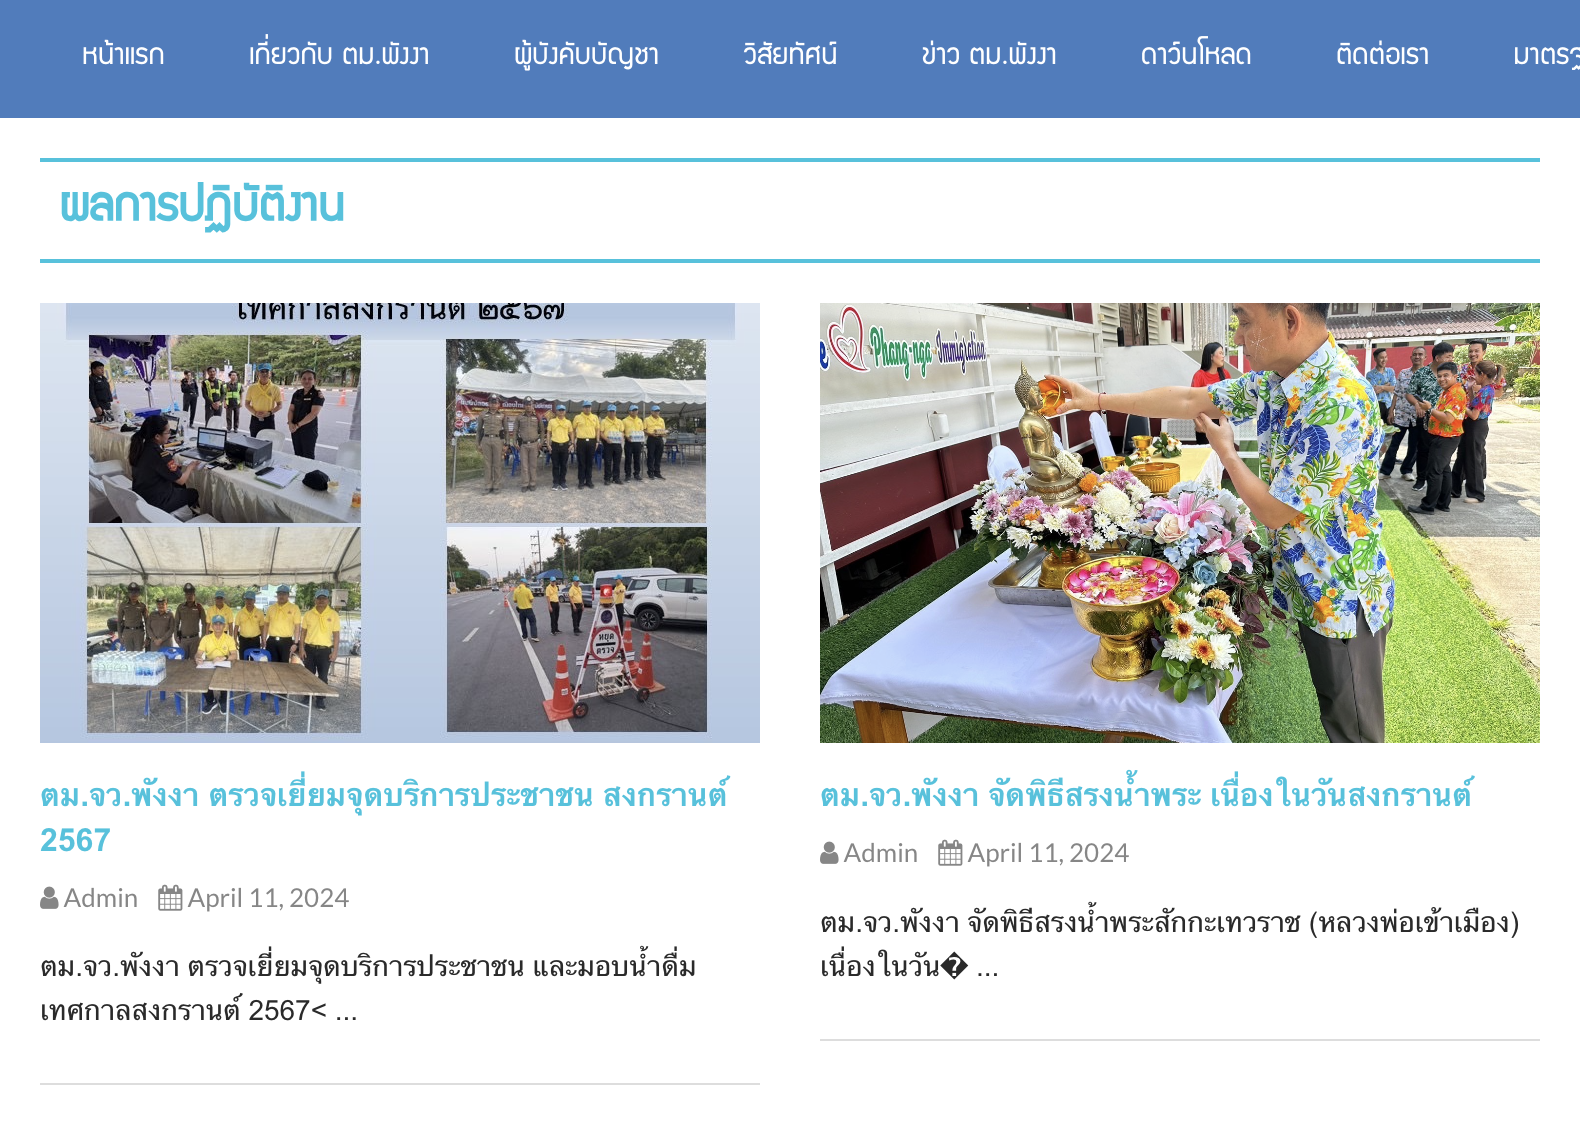Open the หน้าแรก home menu item
Viewport: 1580px width, 1128px height.
(x=123, y=55)
